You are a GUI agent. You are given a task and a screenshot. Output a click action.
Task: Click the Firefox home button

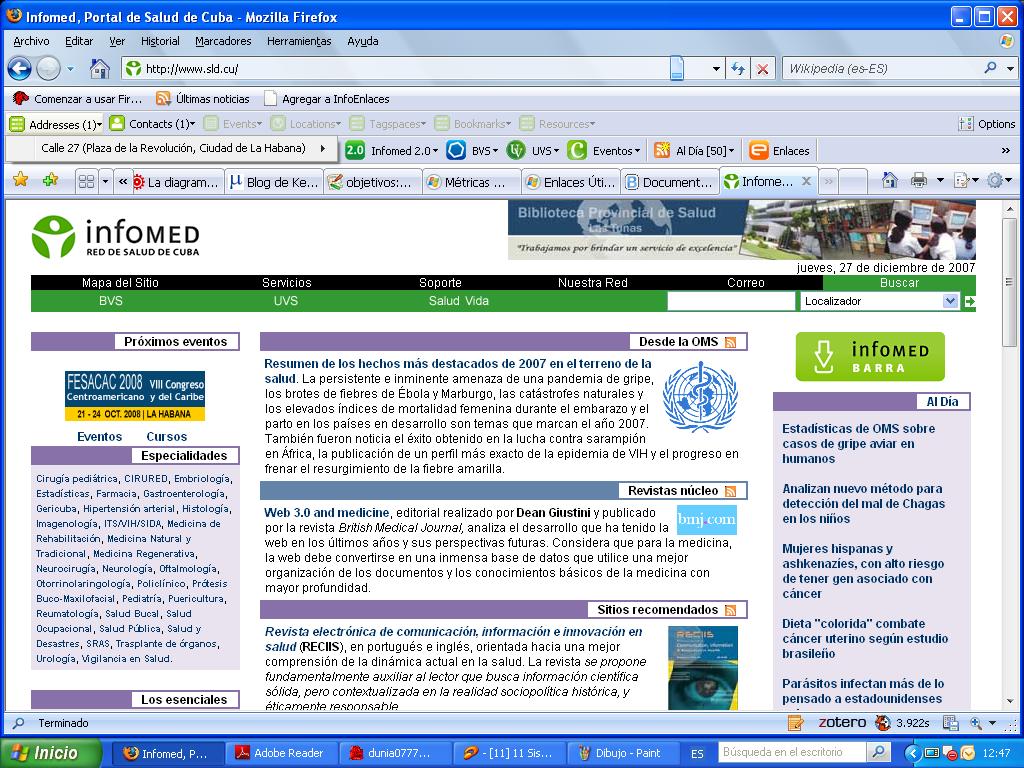click(x=100, y=69)
